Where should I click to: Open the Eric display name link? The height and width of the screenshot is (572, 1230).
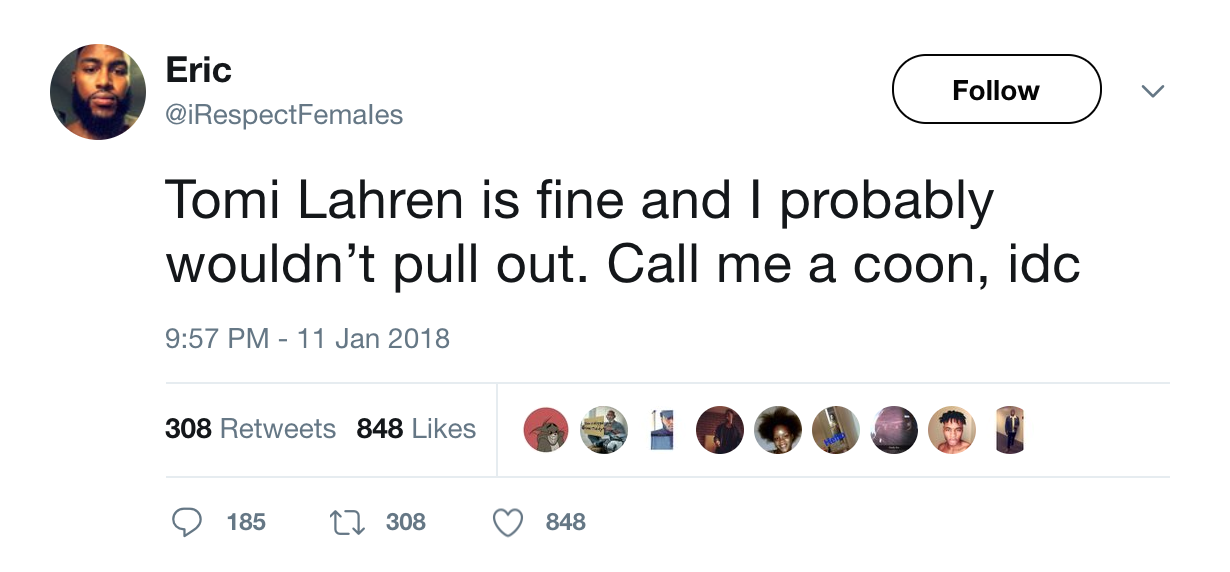pyautogui.click(x=198, y=70)
